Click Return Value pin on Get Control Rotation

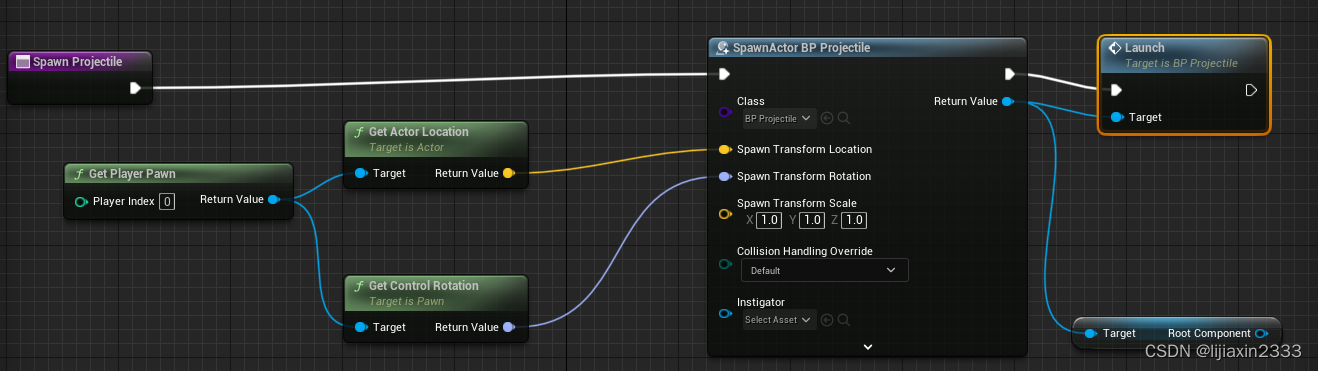(x=508, y=327)
